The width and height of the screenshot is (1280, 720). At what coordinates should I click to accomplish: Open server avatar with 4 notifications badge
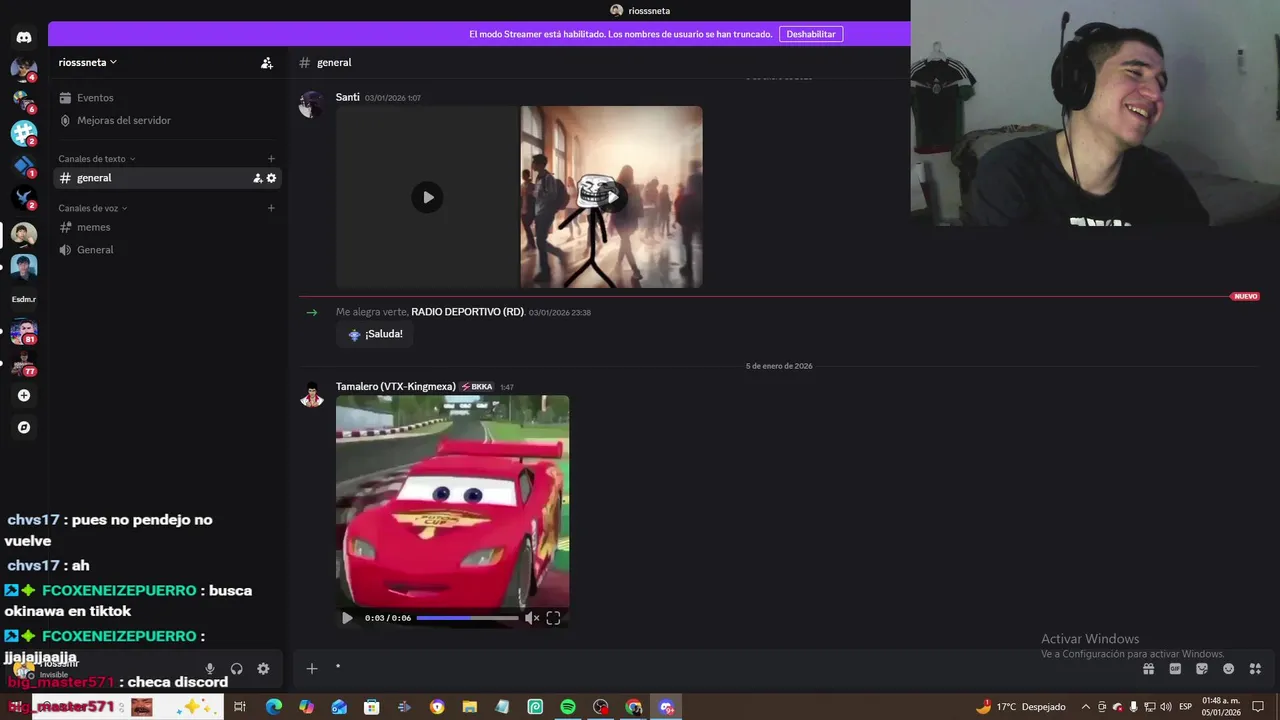click(24, 69)
